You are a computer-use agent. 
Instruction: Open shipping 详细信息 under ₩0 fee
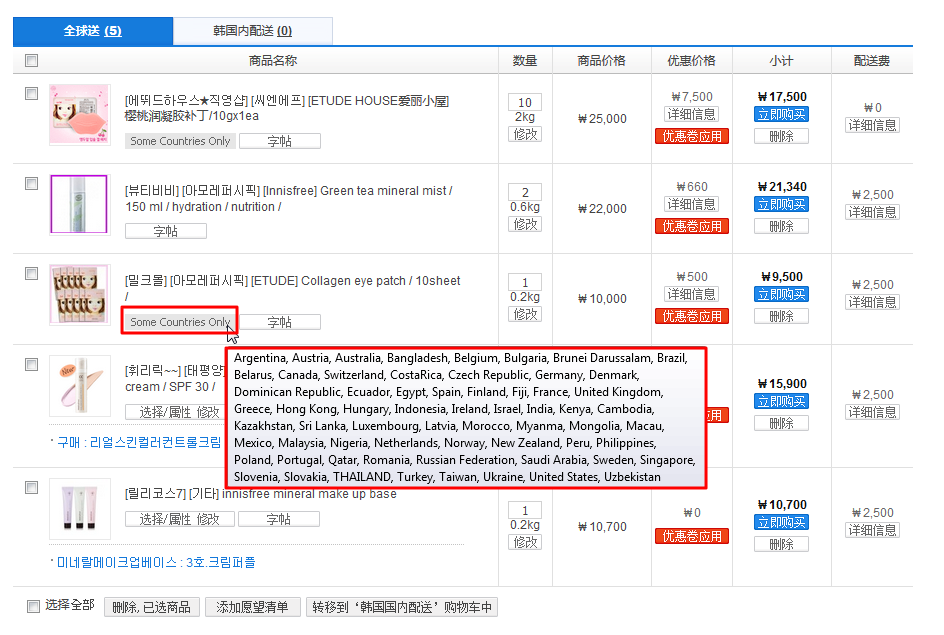click(872, 125)
